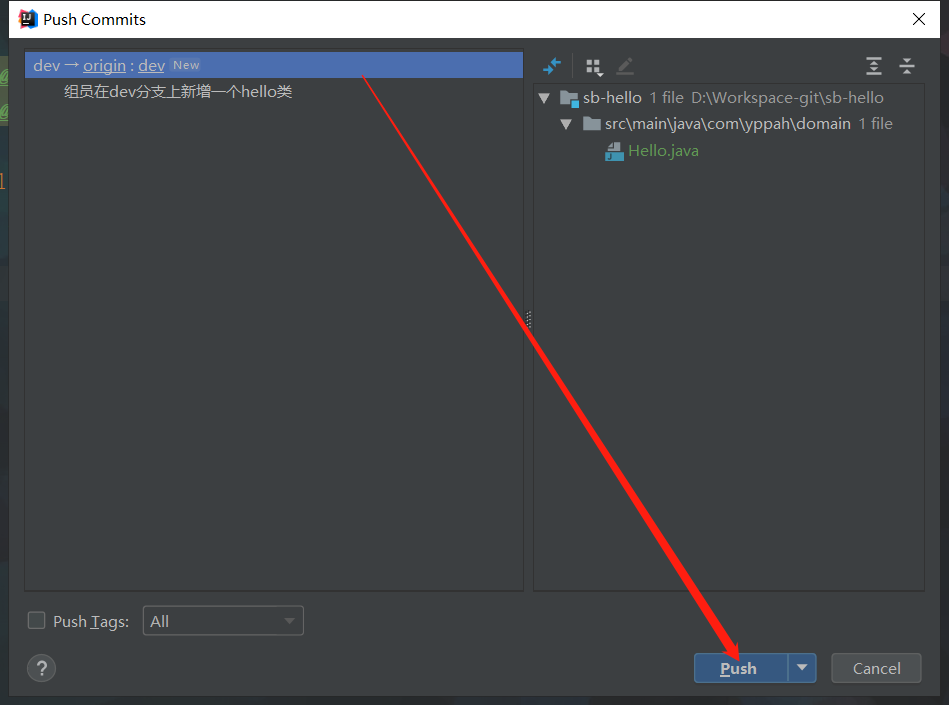Click the 'dev' target branch link

(x=151, y=65)
